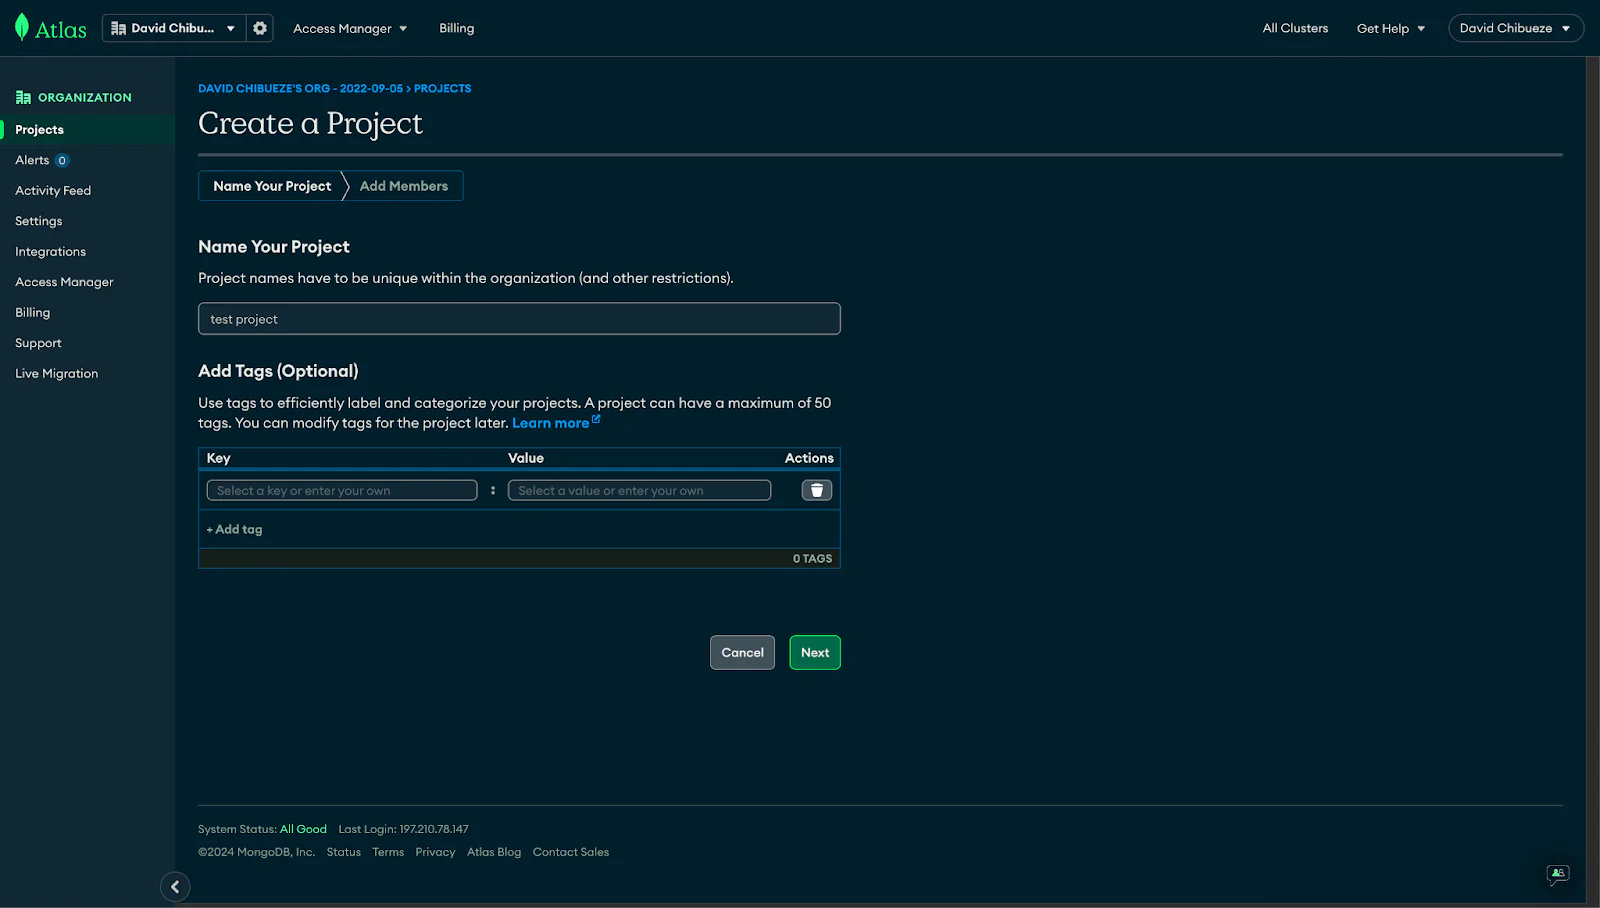Open the chat support icon
The height and width of the screenshot is (908, 1600).
coord(1557,874)
